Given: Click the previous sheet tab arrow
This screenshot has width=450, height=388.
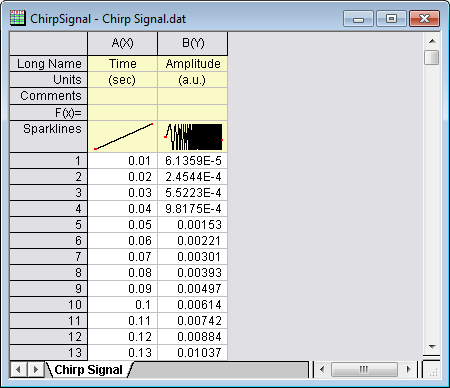Looking at the screenshot, I should click(x=19, y=369).
